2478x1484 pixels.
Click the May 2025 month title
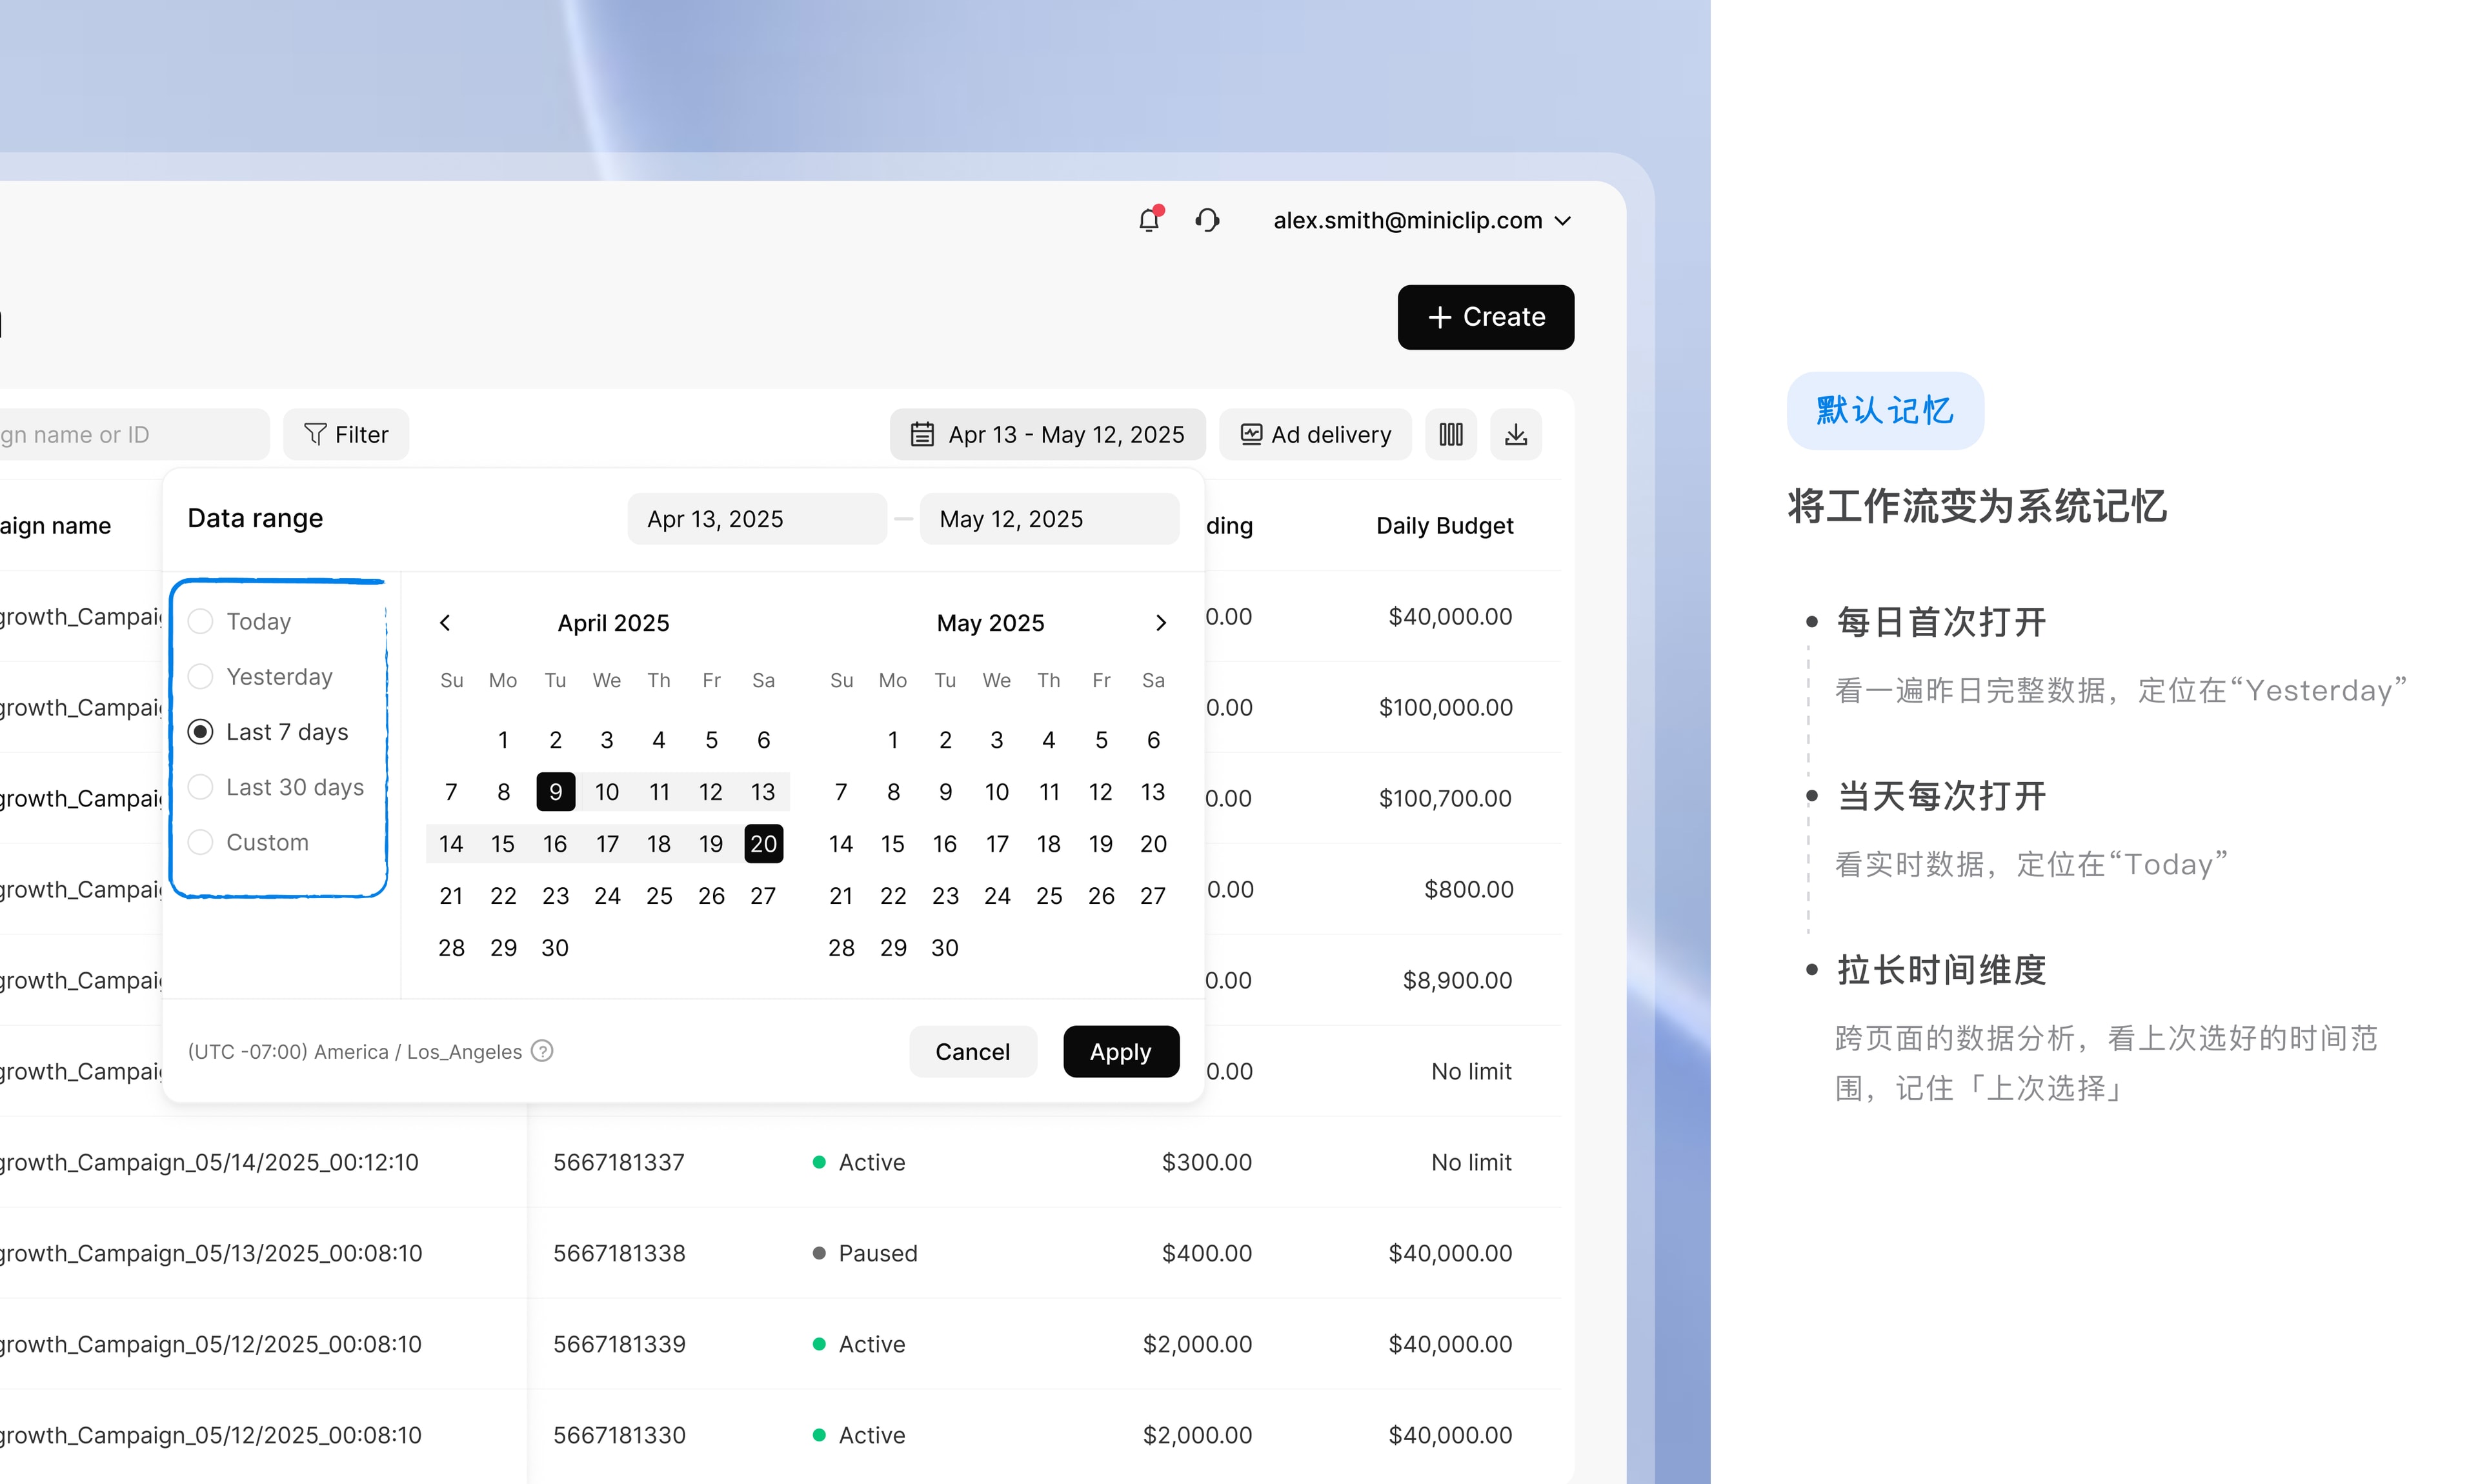pos(990,623)
